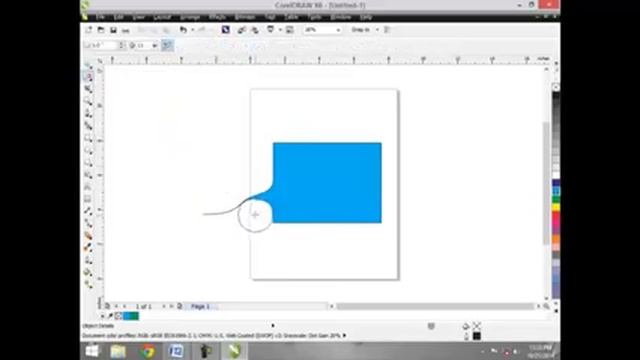Expand Application Launcher dropdown arrow
640x360 pixels.
coord(280,30)
